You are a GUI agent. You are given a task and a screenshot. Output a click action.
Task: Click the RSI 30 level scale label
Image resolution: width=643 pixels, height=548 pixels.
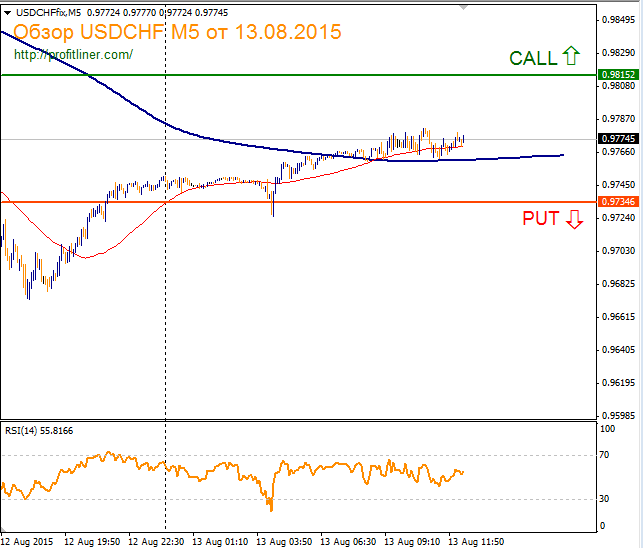[604, 499]
